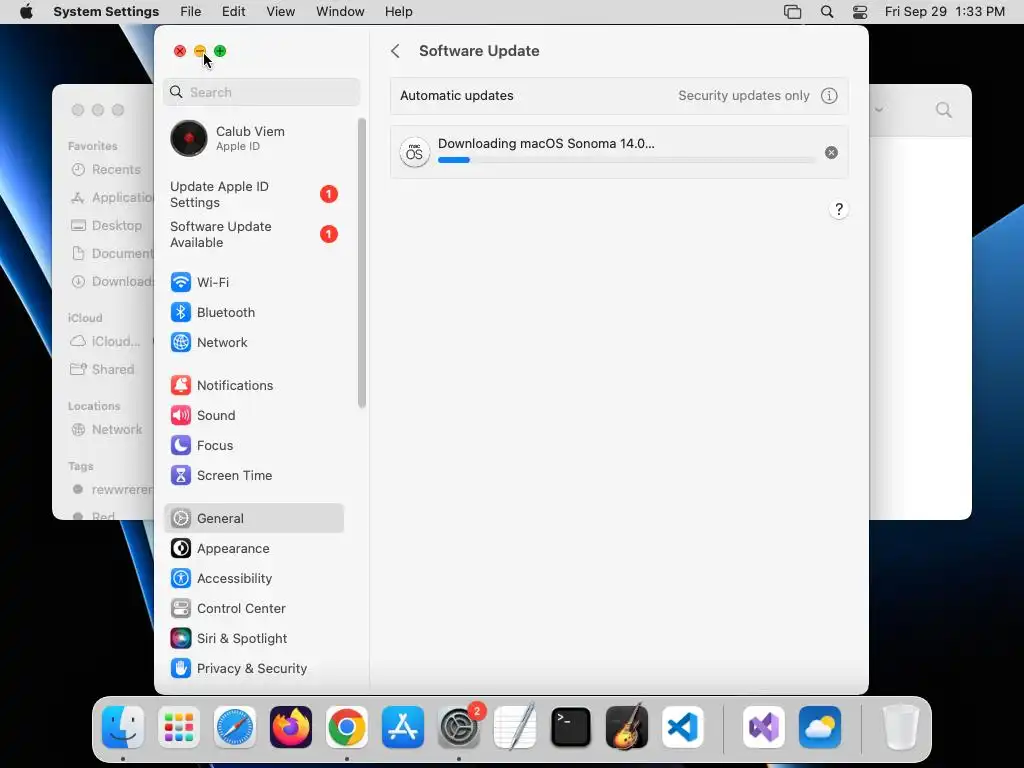Viewport: 1024px width, 768px height.
Task: Open the System Settings menu
Action: pyautogui.click(x=106, y=12)
